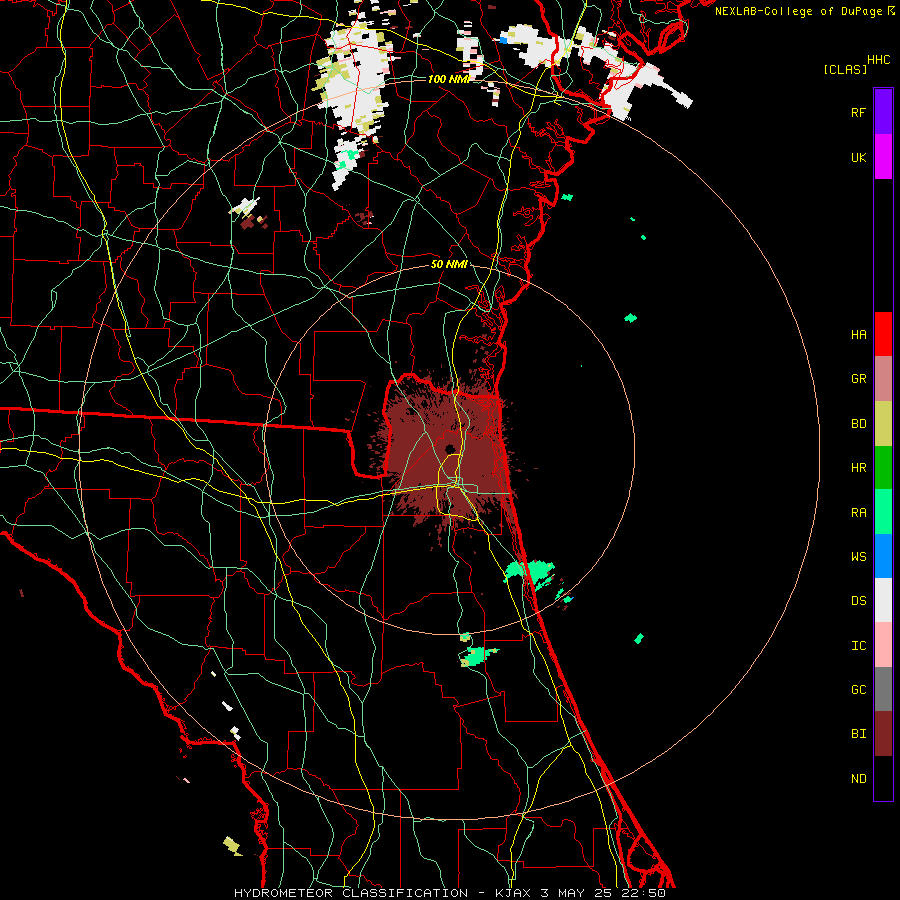Click the 100 NMI range ring label
This screenshot has height=900, width=900.
(448, 79)
